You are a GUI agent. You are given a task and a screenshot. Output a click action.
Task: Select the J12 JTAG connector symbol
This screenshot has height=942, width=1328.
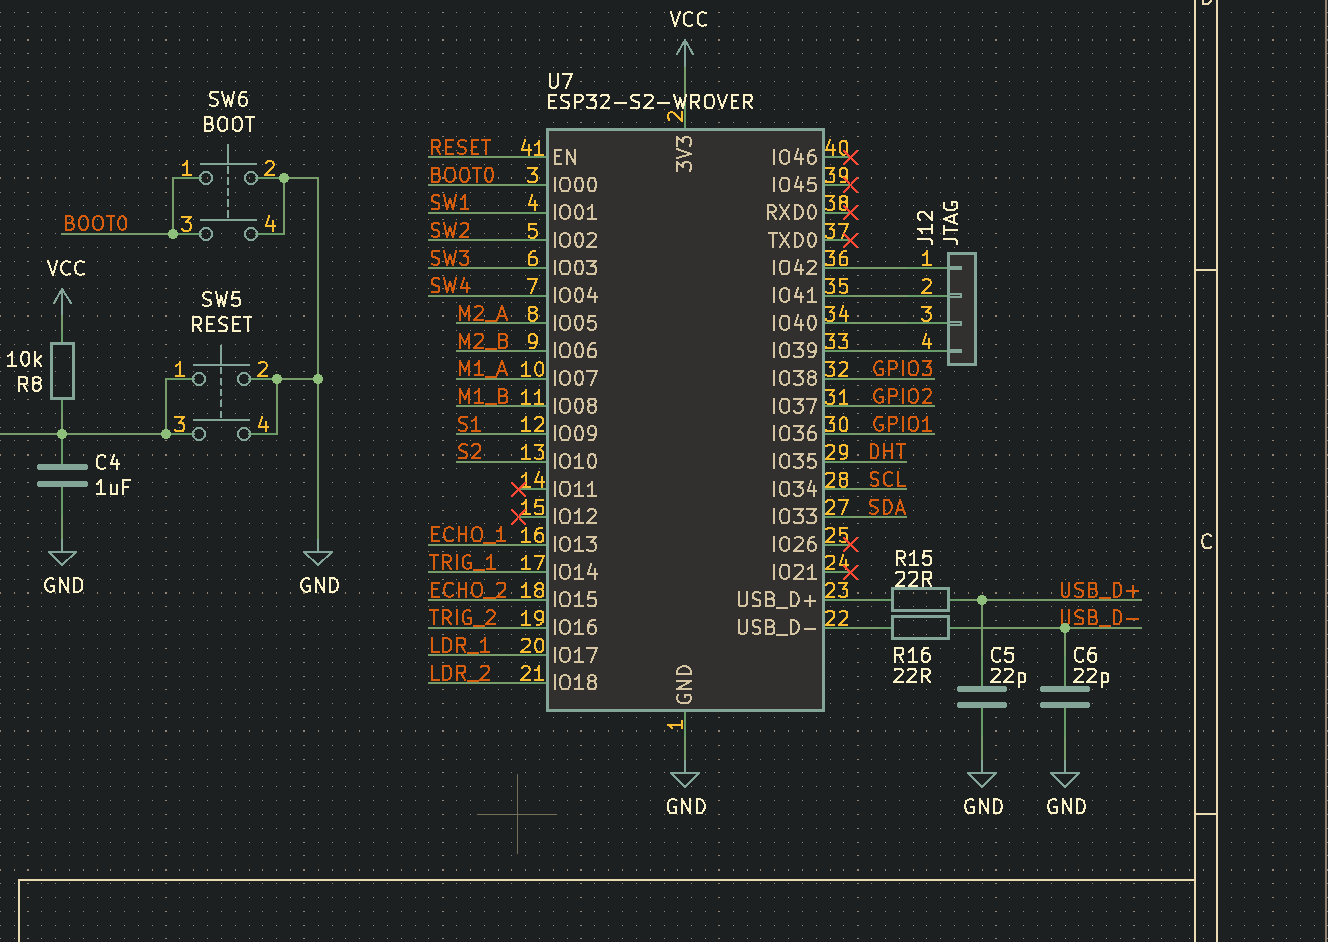point(963,308)
